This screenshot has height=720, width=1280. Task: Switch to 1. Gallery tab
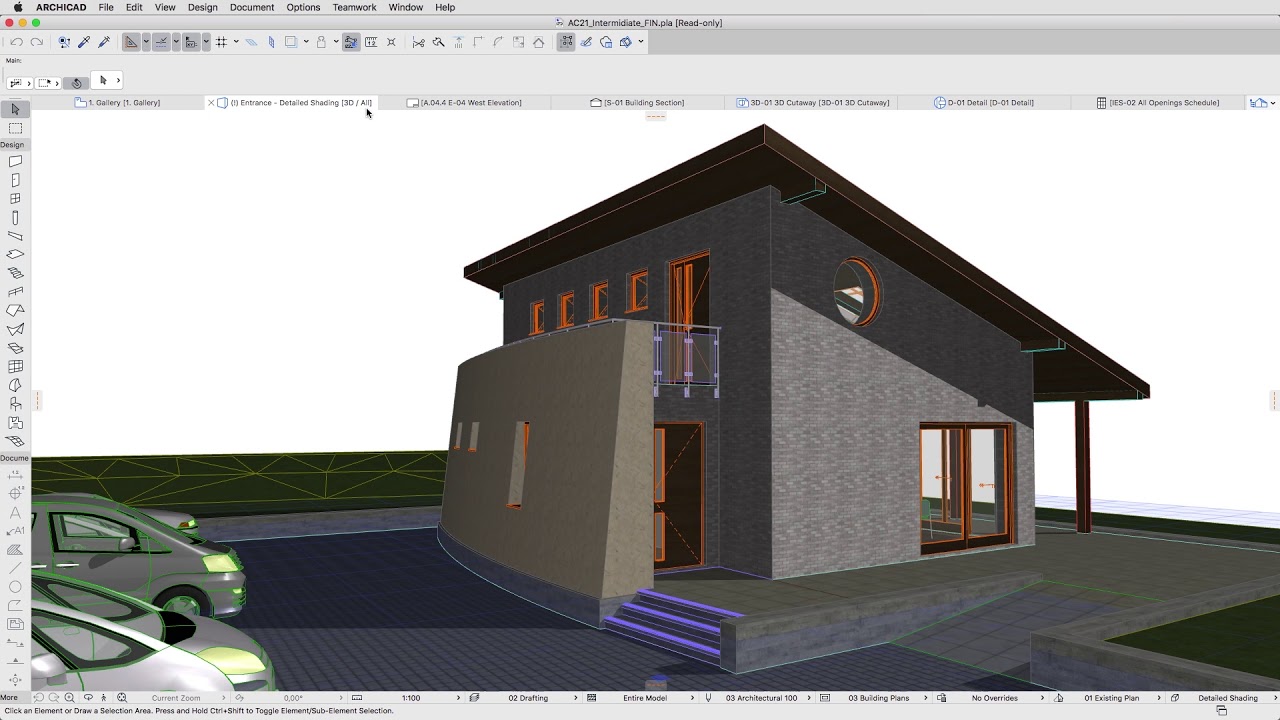(117, 102)
